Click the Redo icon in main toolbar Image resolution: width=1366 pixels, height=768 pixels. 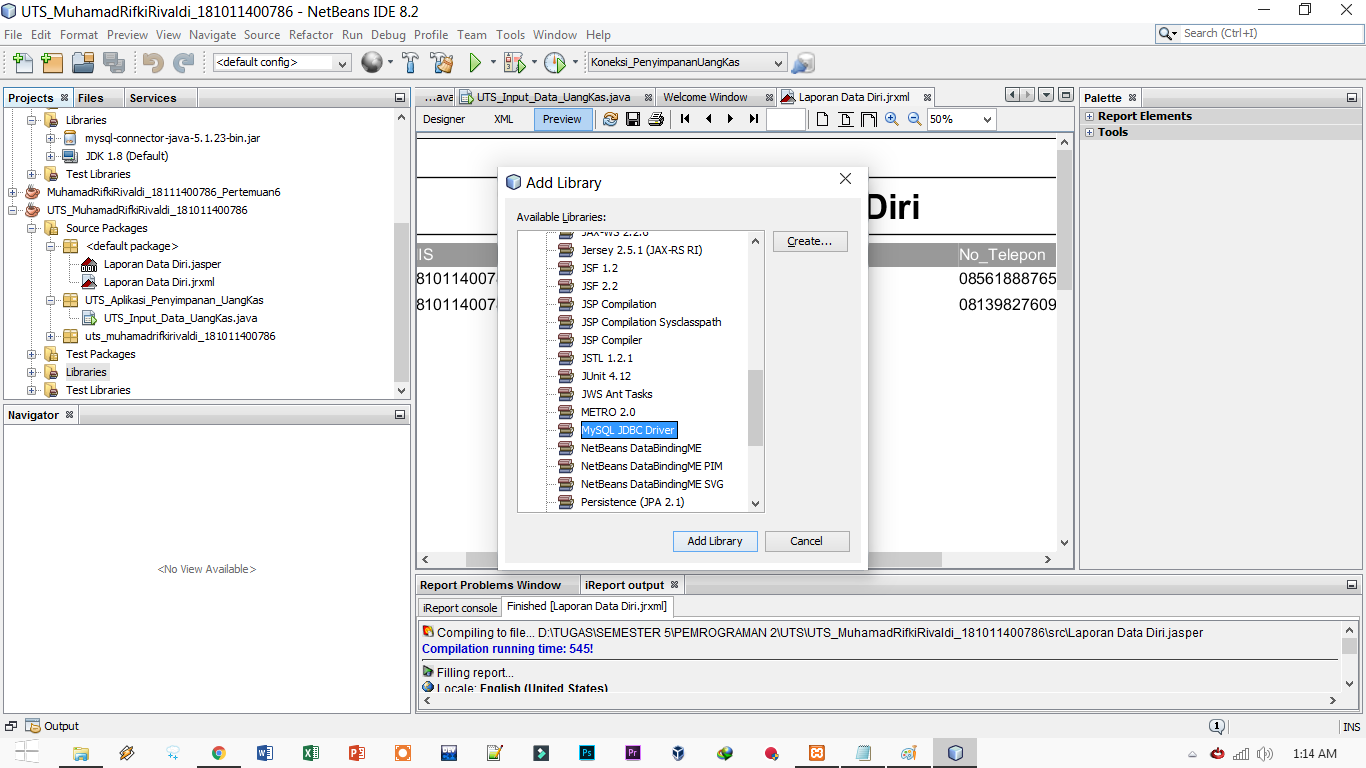[184, 62]
